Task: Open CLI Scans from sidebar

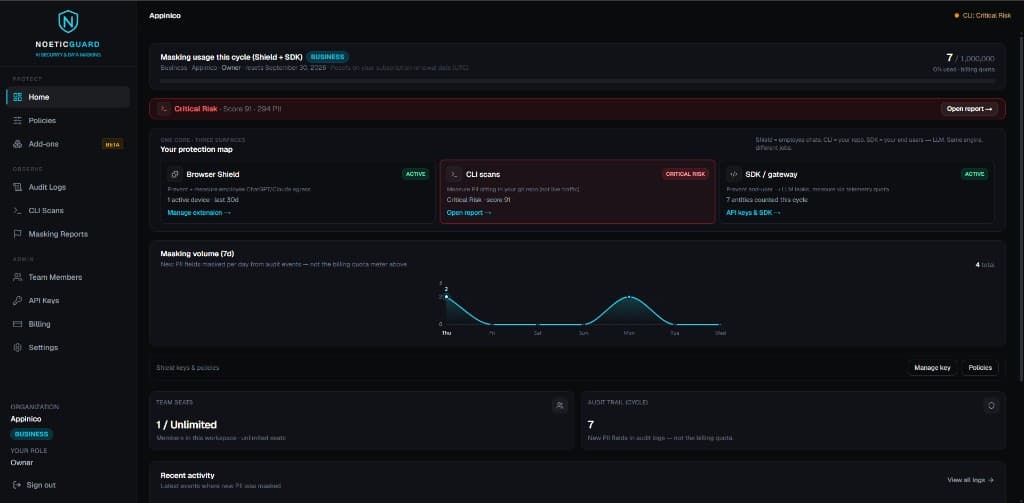Action: [68, 211]
